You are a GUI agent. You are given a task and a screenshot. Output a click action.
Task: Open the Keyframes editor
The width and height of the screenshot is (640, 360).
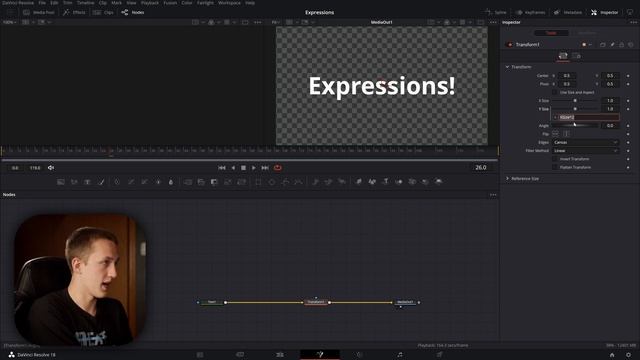coord(530,12)
